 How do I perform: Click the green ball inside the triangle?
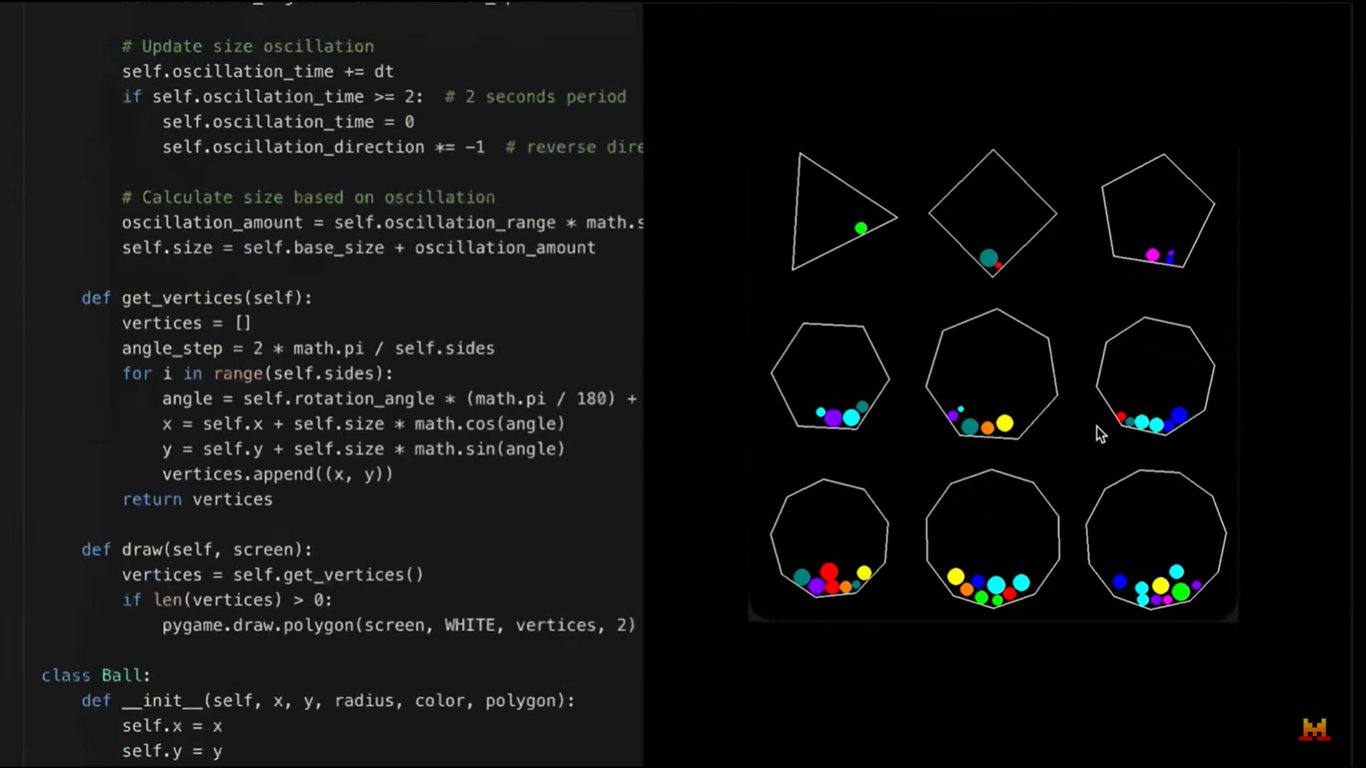tap(861, 228)
